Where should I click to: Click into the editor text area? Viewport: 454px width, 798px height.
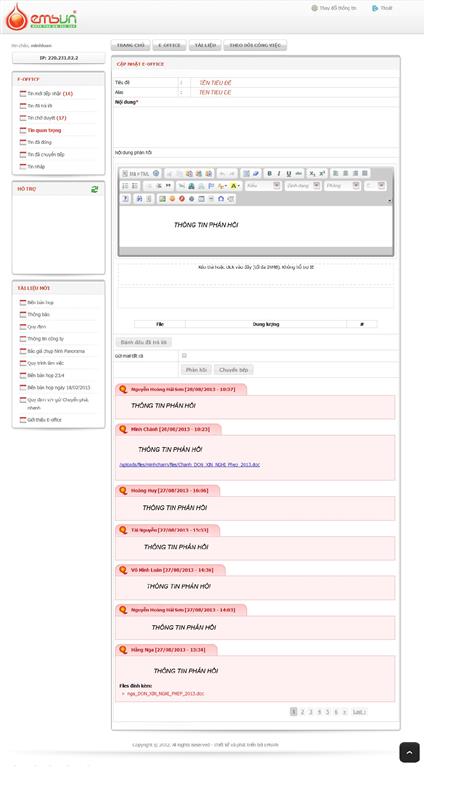pos(256,226)
